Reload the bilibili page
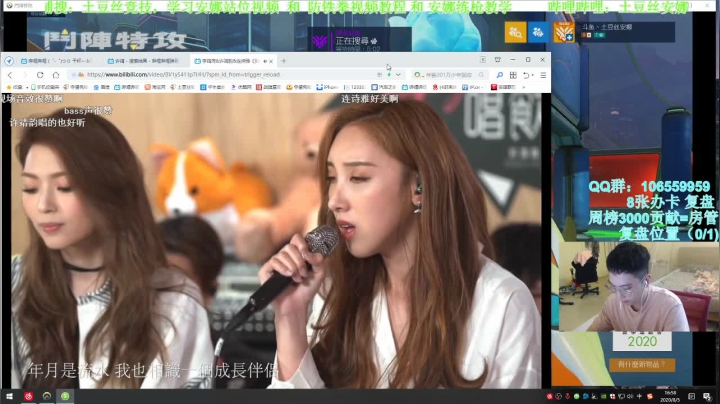720x404 pixels. tap(40, 75)
